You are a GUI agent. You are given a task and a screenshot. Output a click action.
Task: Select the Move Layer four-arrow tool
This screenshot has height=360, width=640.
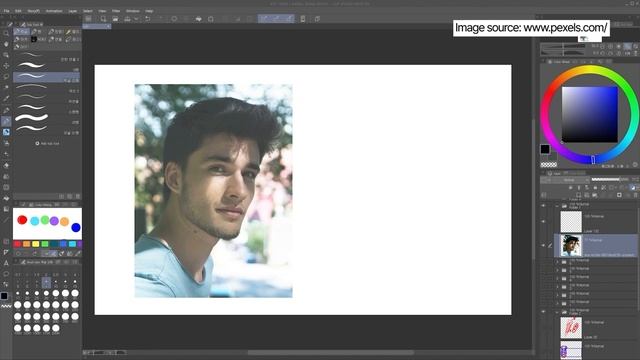point(6,65)
